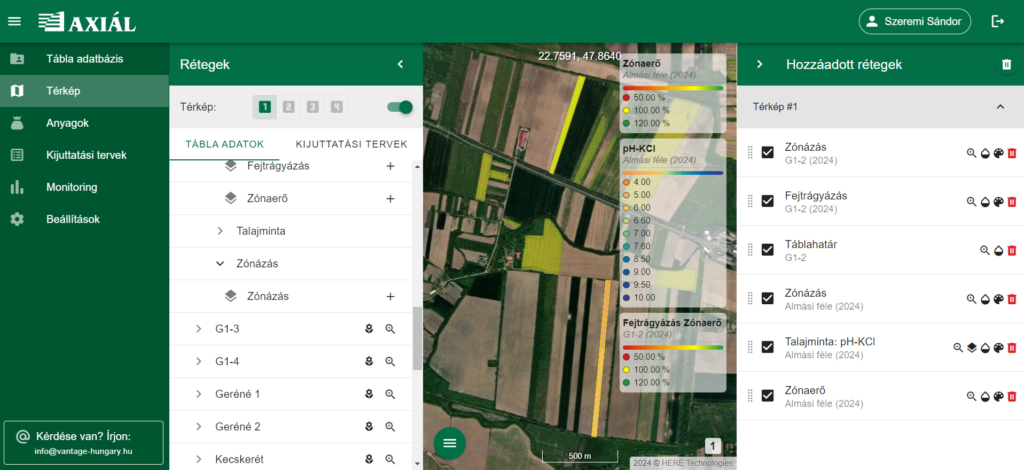Expand the G1-4 field entry
The width and height of the screenshot is (1024, 470).
[199, 361]
